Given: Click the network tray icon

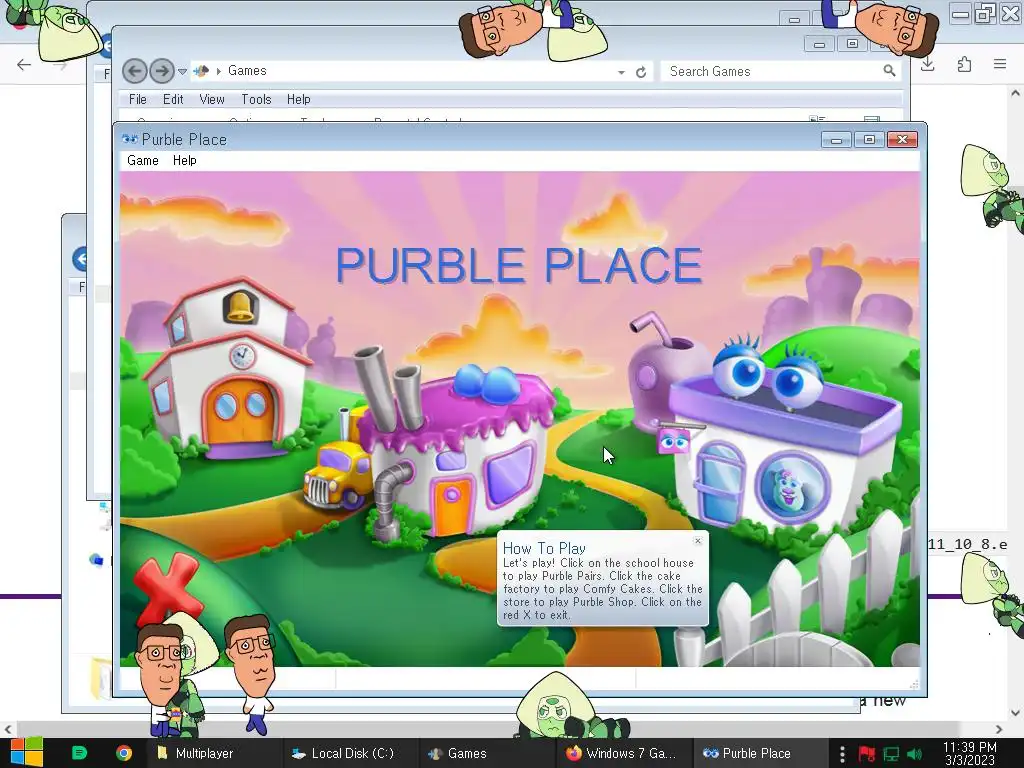Looking at the screenshot, I should tap(891, 754).
